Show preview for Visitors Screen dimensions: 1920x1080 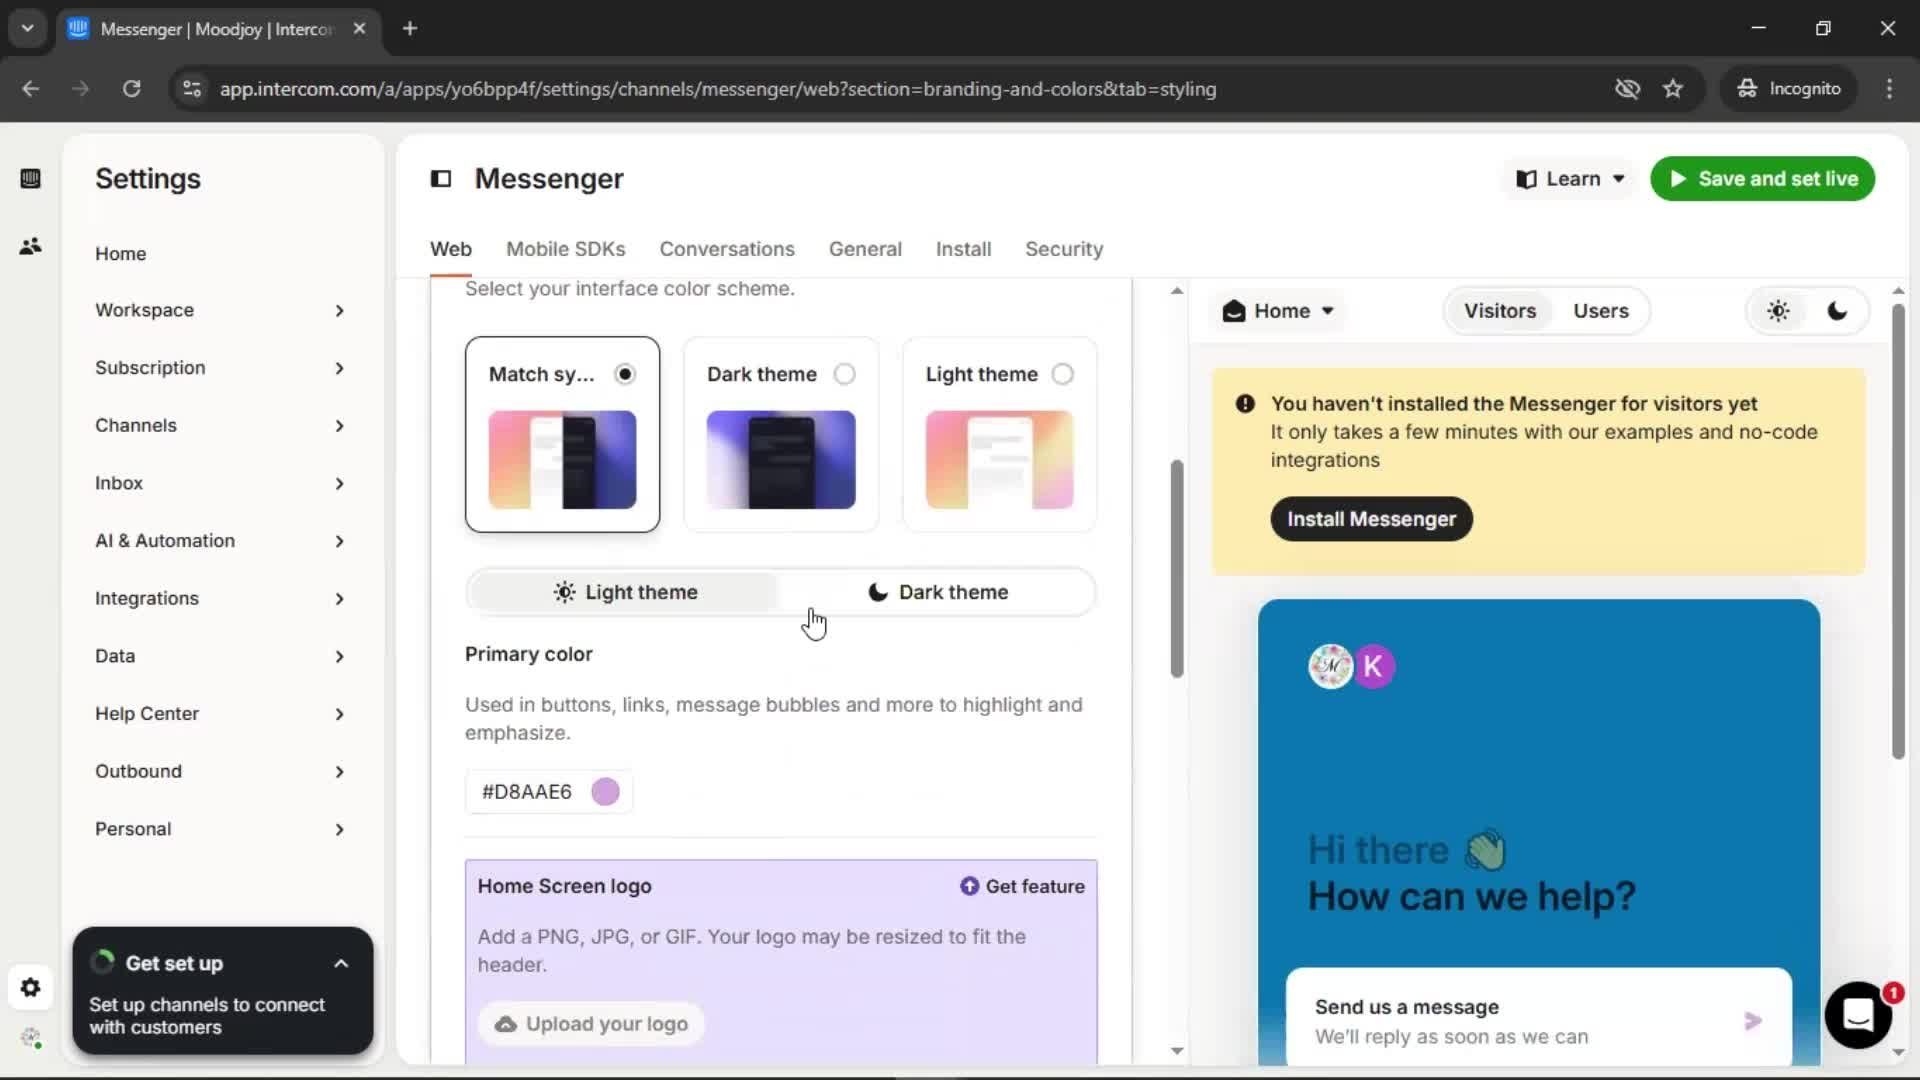click(1500, 311)
